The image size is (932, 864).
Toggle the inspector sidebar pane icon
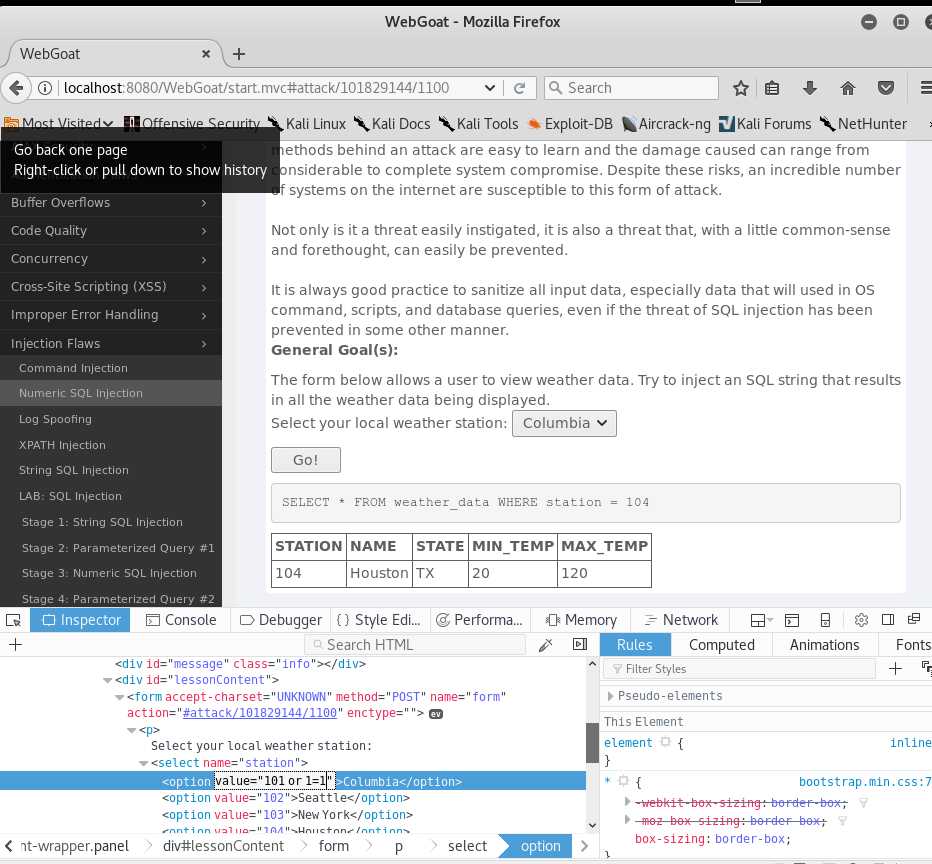pos(580,645)
